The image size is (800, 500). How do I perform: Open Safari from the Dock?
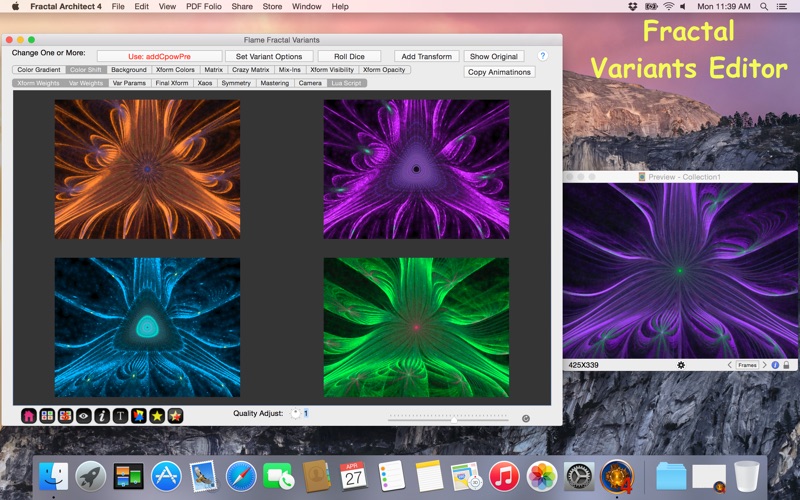click(x=241, y=477)
